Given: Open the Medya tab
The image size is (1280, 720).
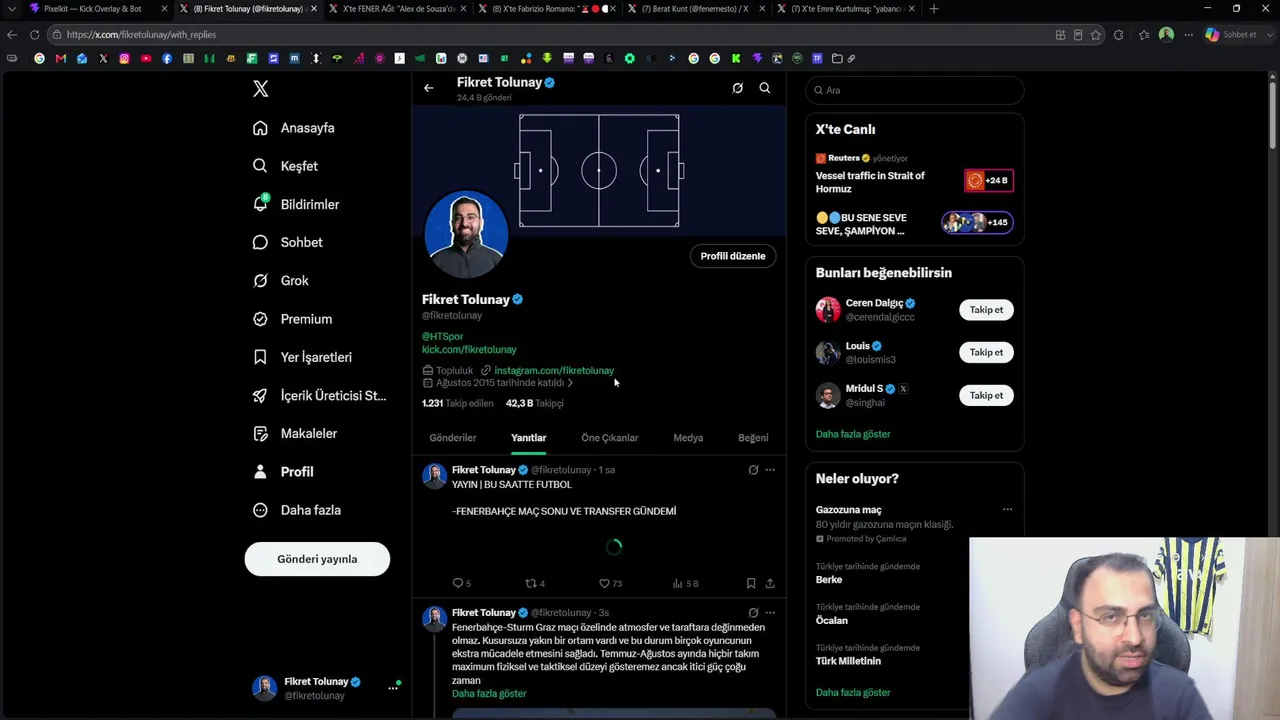Looking at the screenshot, I should [688, 438].
